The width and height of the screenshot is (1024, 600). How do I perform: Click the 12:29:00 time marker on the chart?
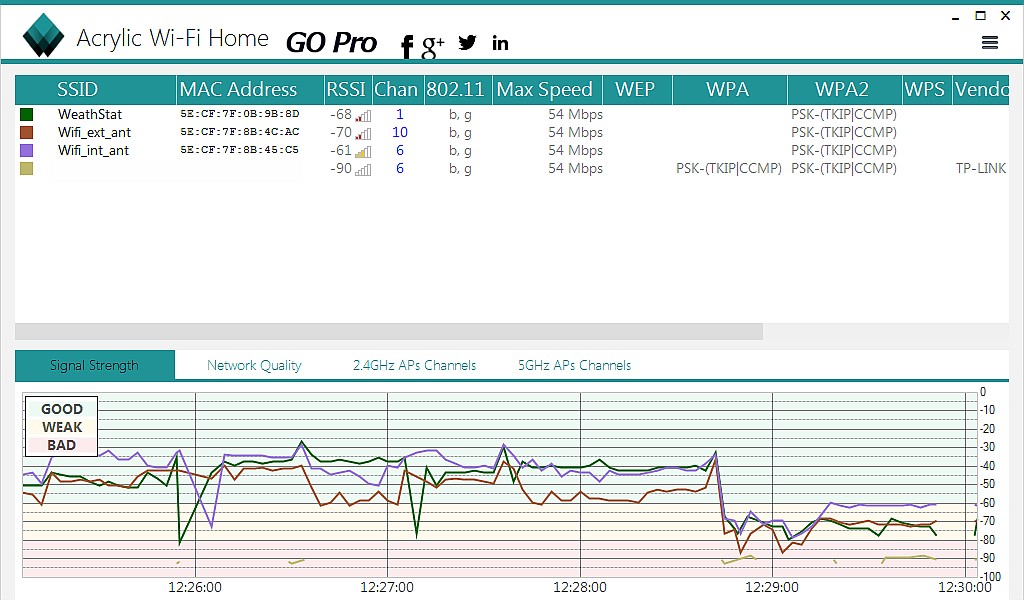click(772, 587)
